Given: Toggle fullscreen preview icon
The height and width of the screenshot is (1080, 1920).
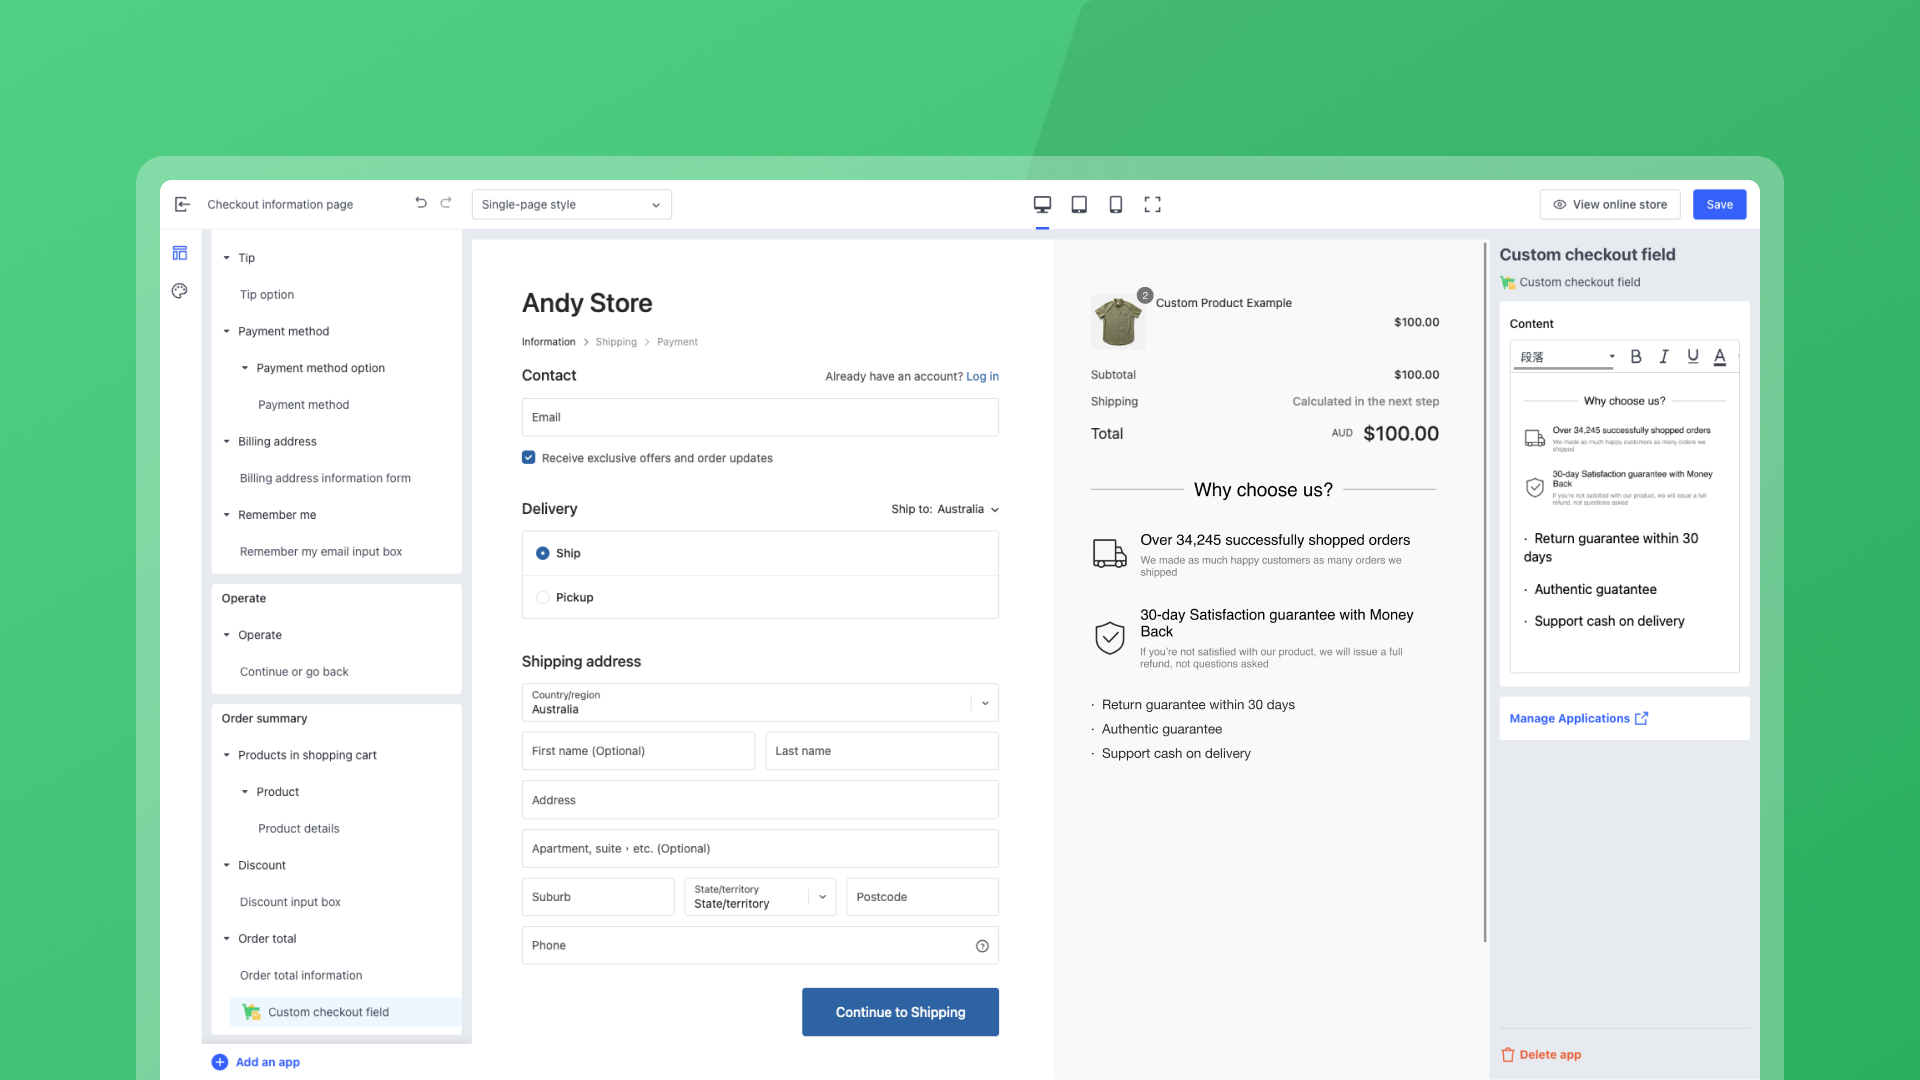Looking at the screenshot, I should pyautogui.click(x=1152, y=204).
